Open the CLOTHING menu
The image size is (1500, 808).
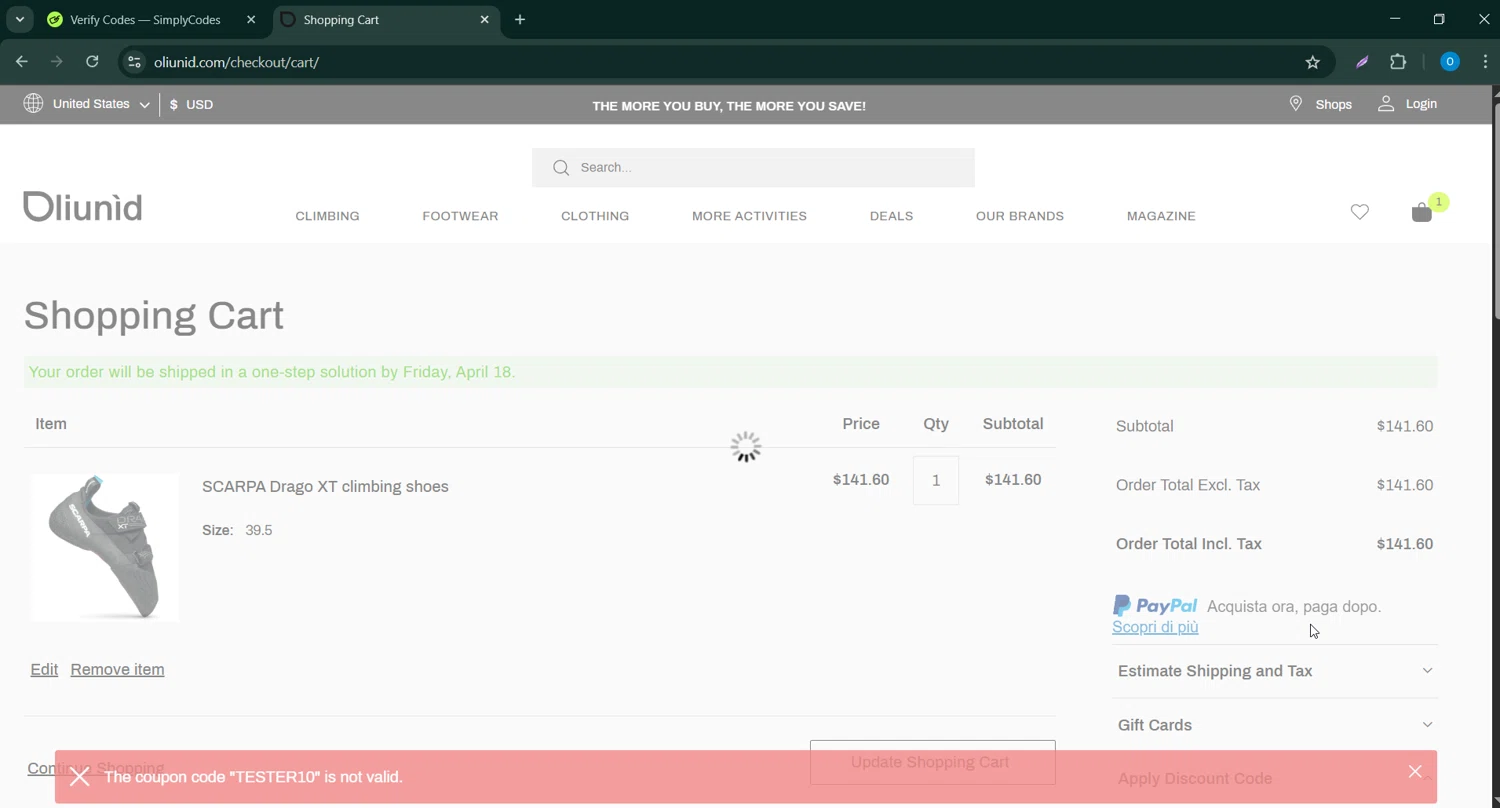pos(595,216)
